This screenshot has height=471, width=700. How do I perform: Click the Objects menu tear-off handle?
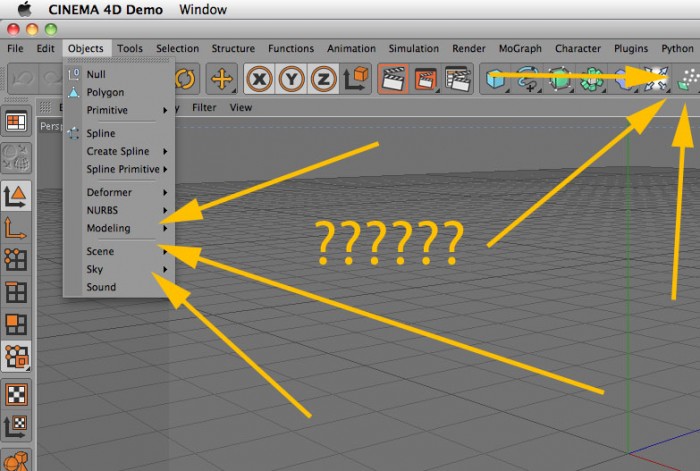pyautogui.click(x=119, y=60)
